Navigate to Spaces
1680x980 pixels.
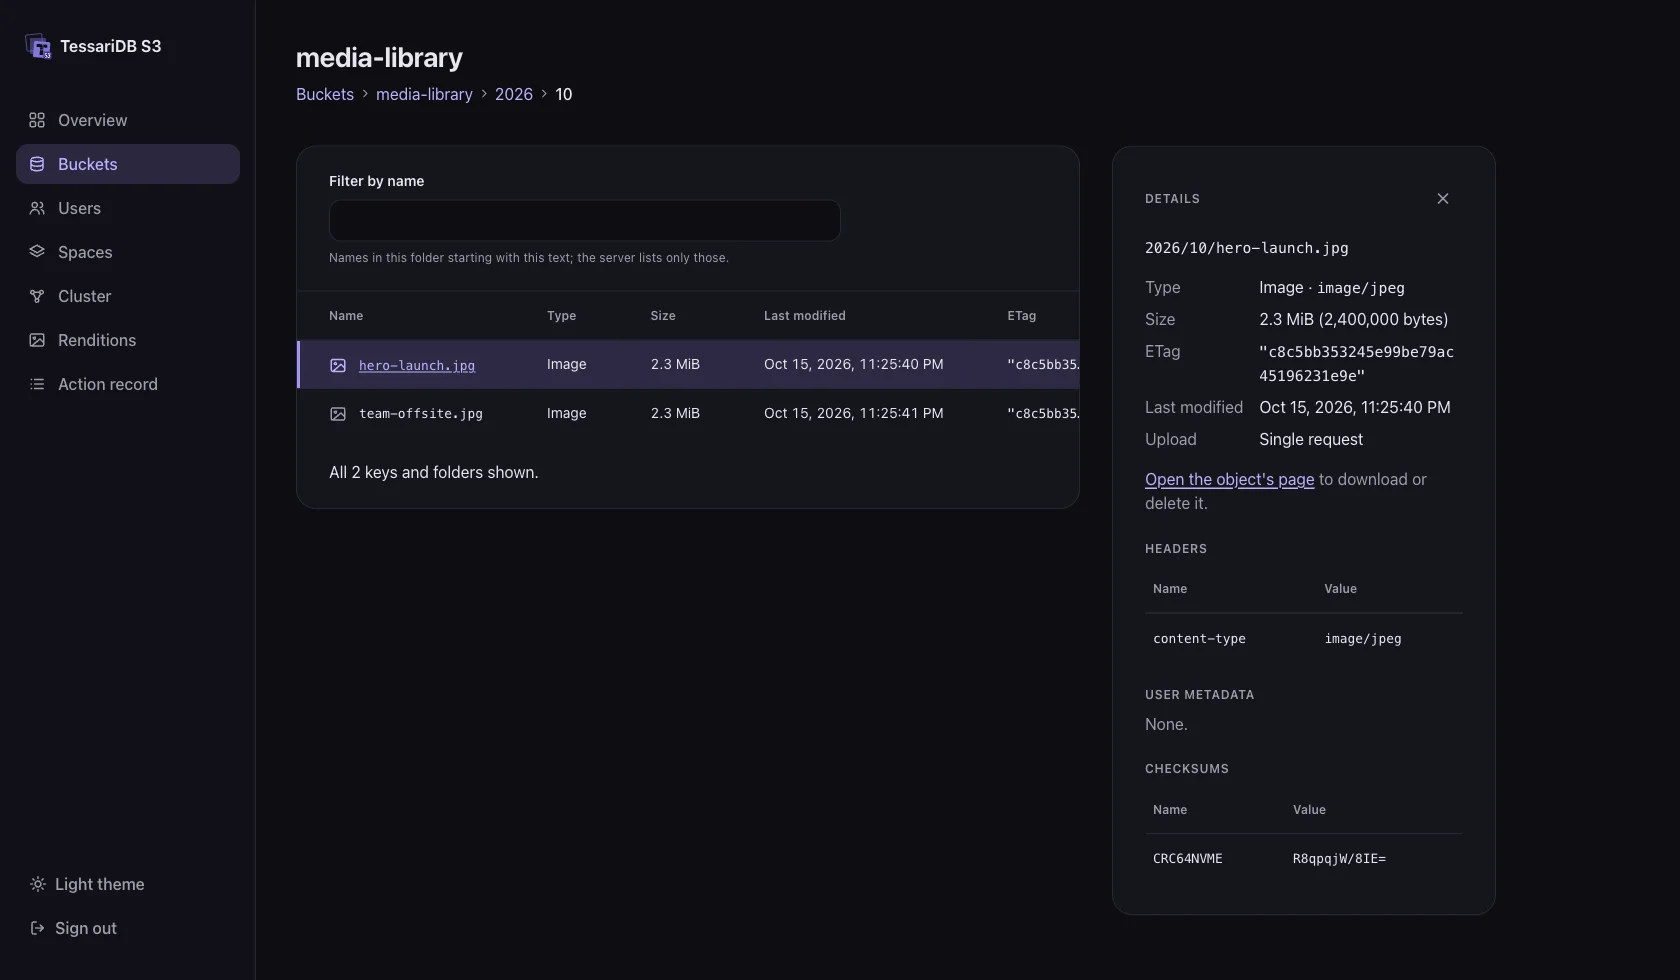pos(128,252)
